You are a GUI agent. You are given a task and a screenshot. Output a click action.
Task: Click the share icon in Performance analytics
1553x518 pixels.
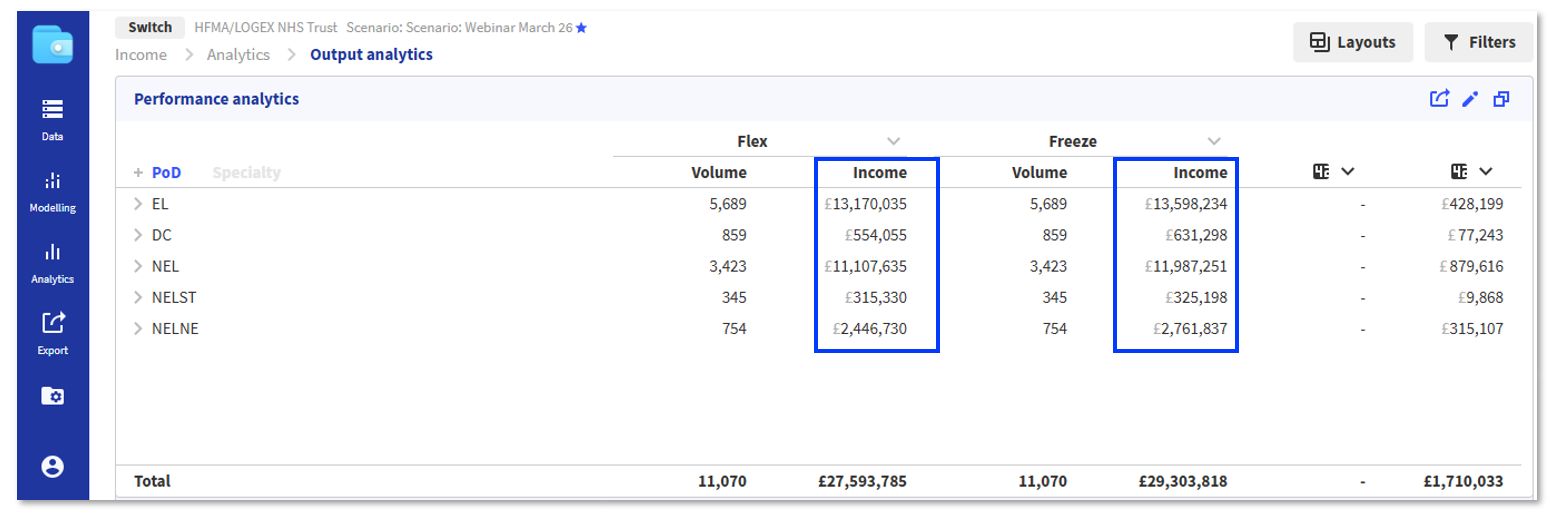pos(1439,99)
